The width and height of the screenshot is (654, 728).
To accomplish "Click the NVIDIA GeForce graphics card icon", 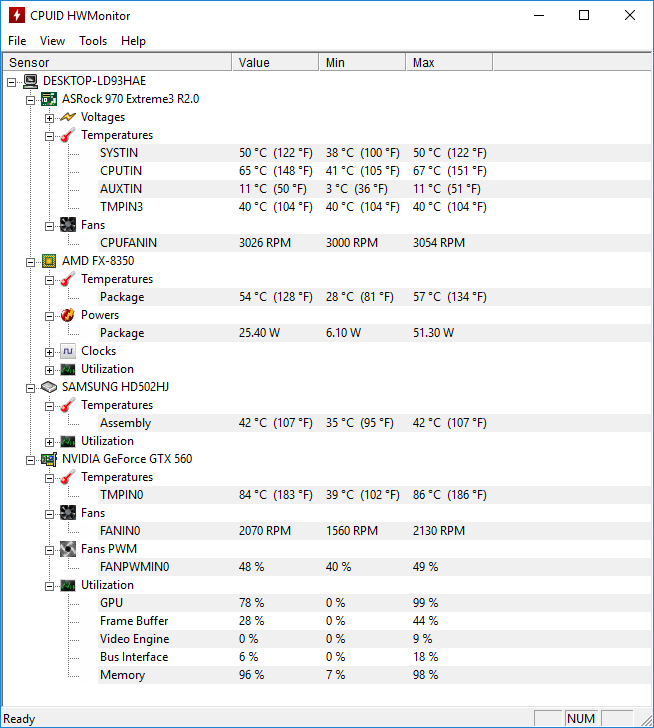I will (x=49, y=459).
